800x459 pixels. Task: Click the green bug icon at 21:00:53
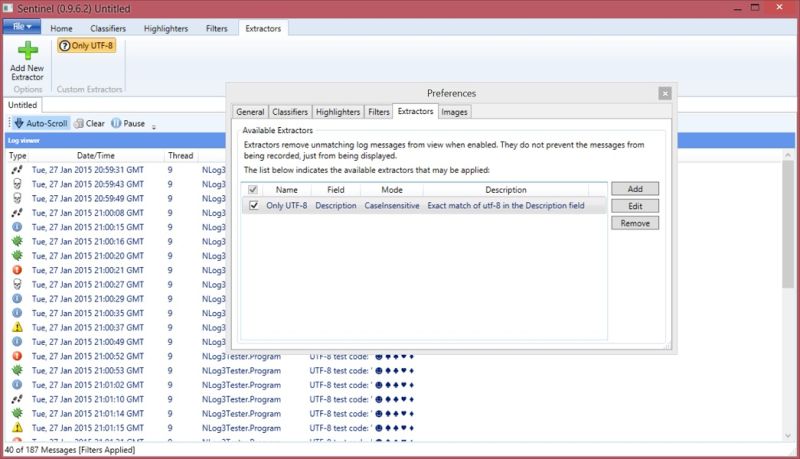(17, 370)
